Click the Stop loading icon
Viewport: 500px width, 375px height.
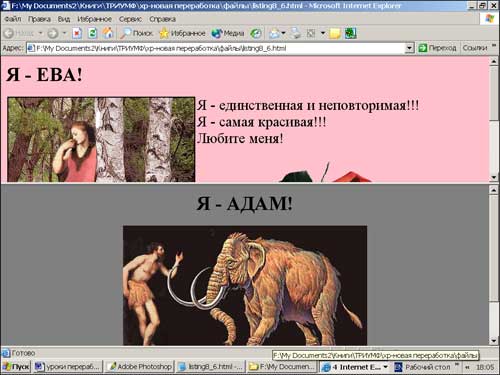(77, 33)
